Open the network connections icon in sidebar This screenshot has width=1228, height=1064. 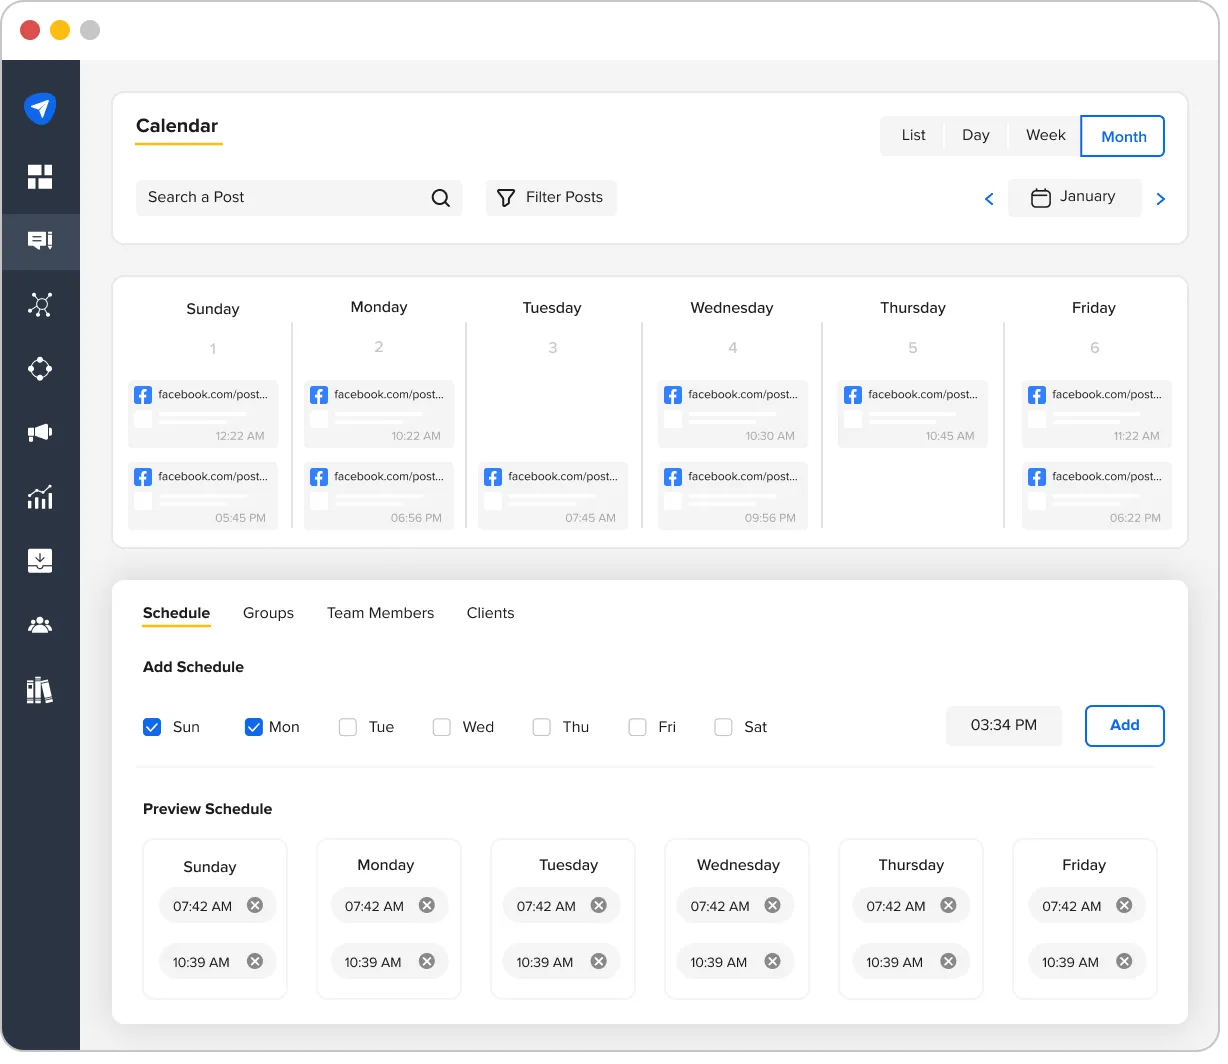click(x=40, y=304)
